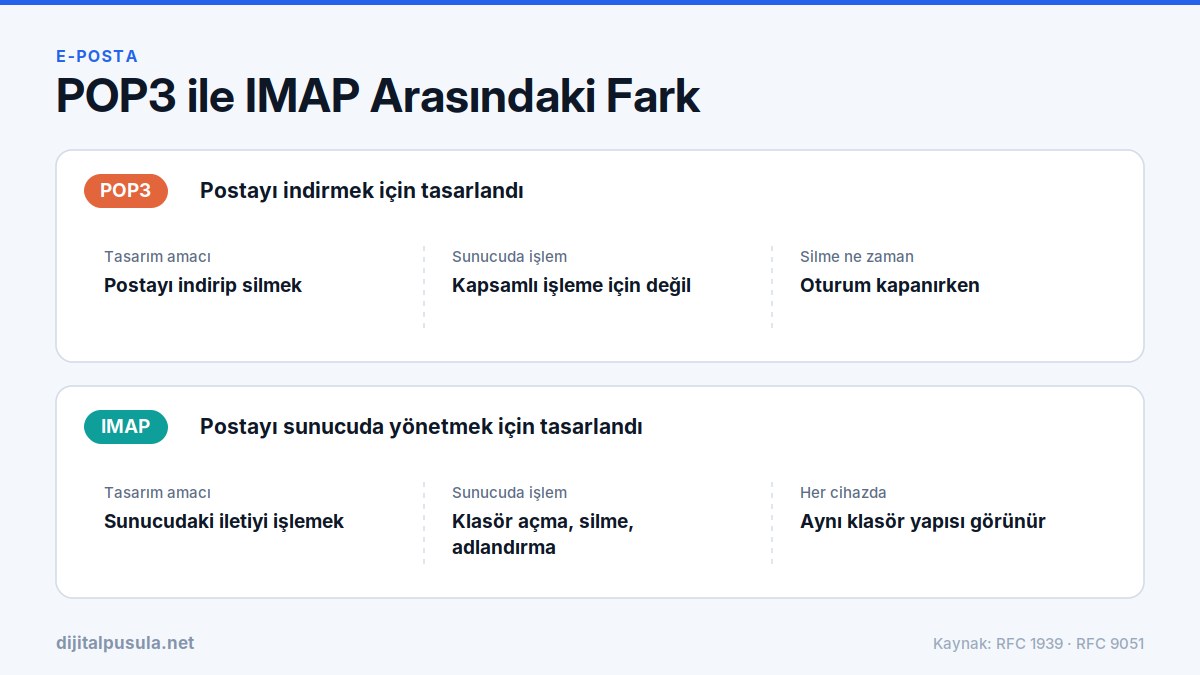
Task: Click the title 'POP3 ile IMAP Arasındaki Fark'
Action: click(x=378, y=96)
